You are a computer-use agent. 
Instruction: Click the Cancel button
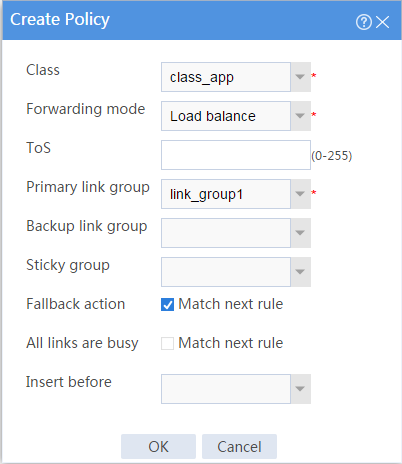[239, 447]
